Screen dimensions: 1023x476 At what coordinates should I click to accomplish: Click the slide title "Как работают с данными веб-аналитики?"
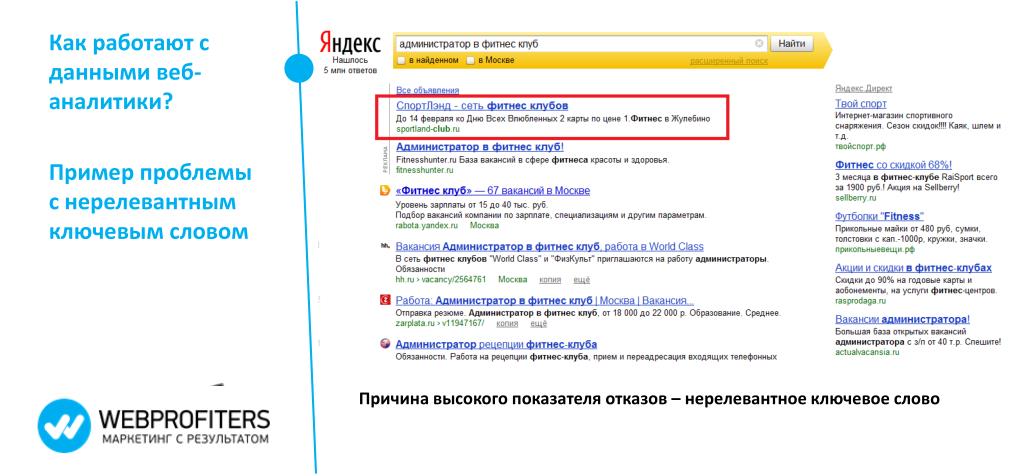coord(129,73)
